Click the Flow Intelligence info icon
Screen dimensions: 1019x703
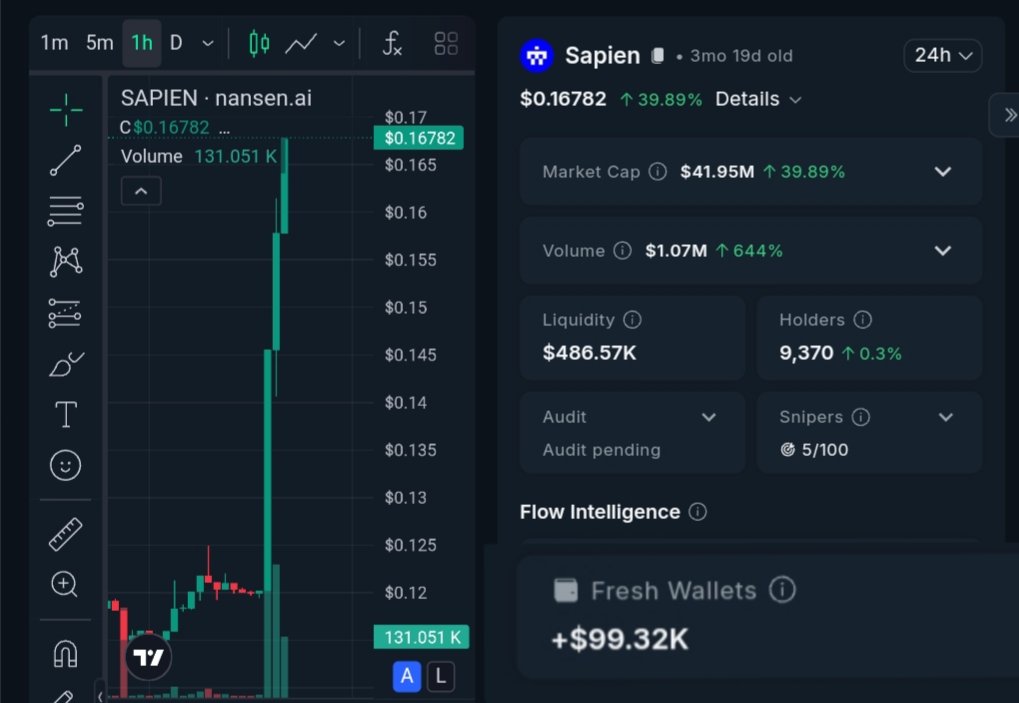(x=697, y=512)
